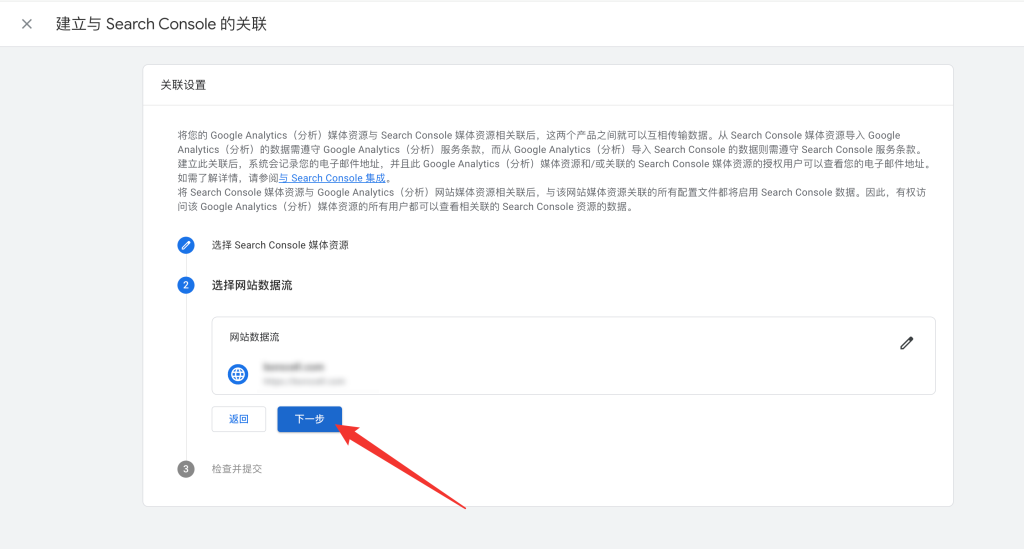Open the 与 Search Console 集成 link
Viewport: 1024px width, 549px height.
point(332,178)
